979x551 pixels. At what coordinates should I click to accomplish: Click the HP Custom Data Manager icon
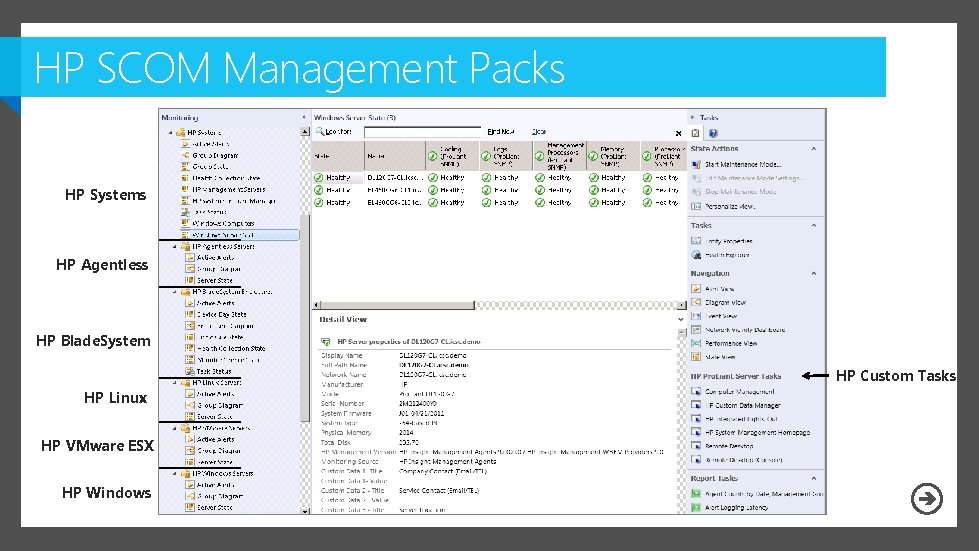696,405
